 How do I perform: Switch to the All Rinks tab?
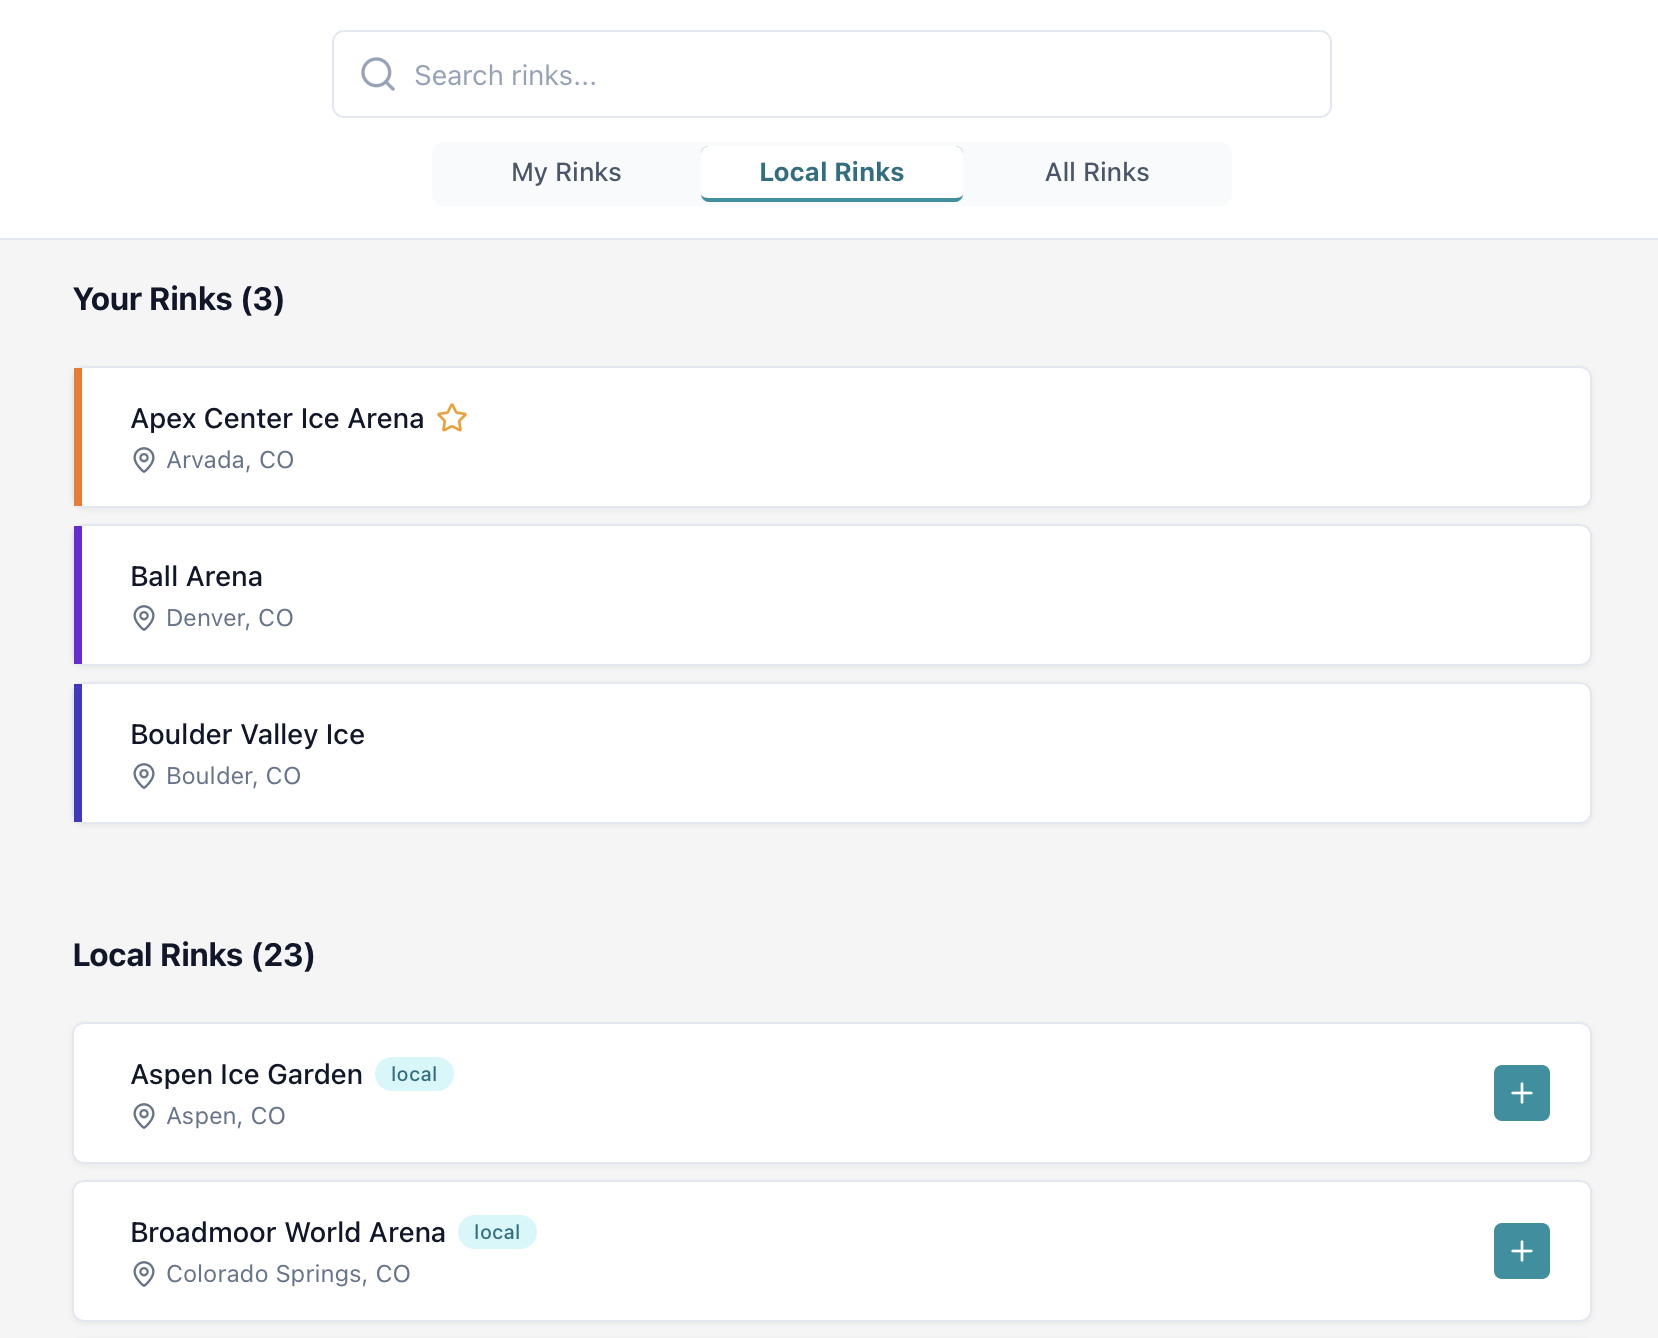(x=1096, y=172)
